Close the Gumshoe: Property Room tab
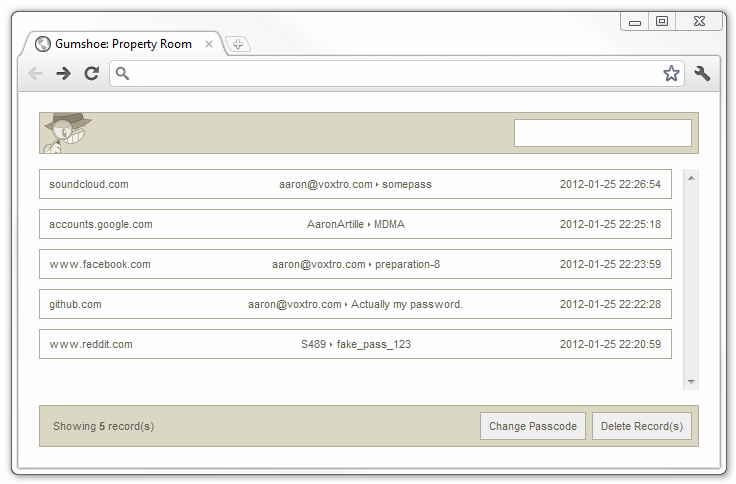Image resolution: width=736 pixels, height=484 pixels. [x=209, y=44]
